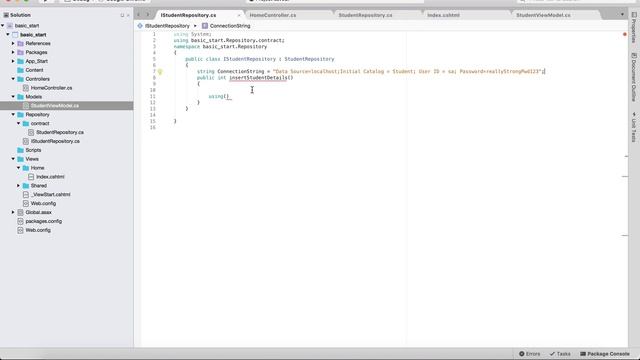The image size is (640, 360).
Task: Select the root Web.config file
Action: (38, 230)
